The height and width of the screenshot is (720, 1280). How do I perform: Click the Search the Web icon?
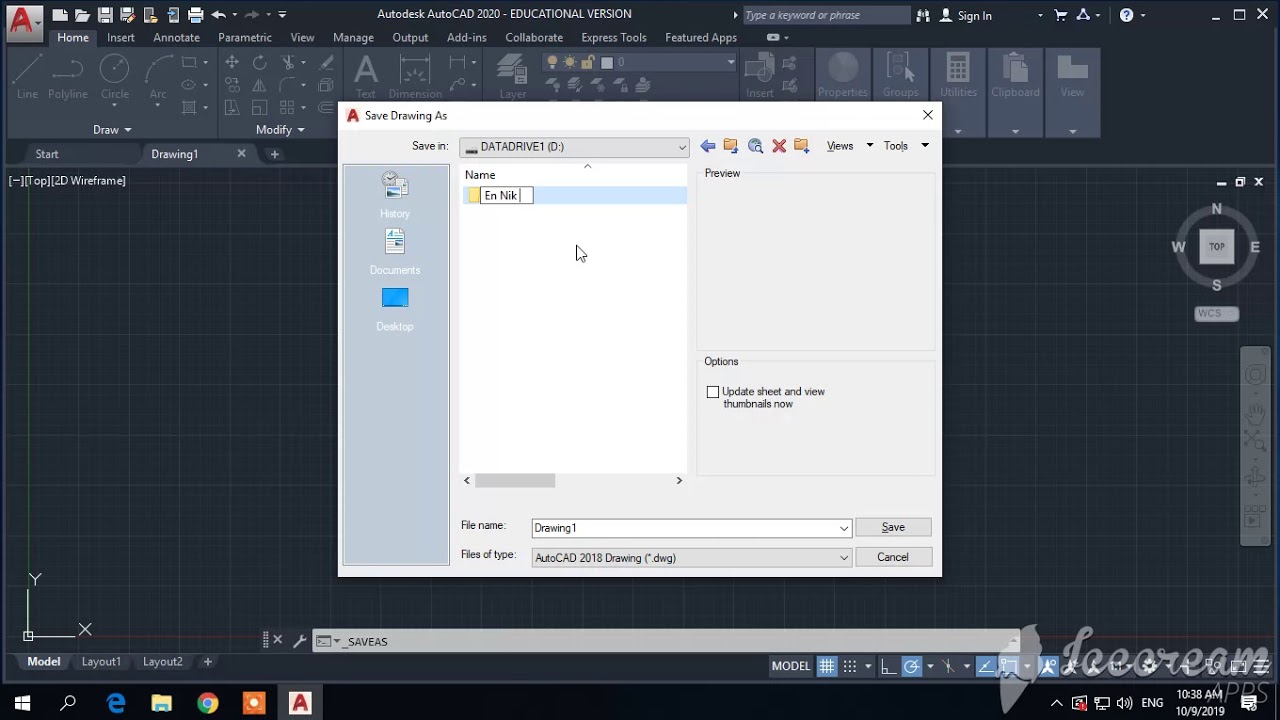point(755,146)
